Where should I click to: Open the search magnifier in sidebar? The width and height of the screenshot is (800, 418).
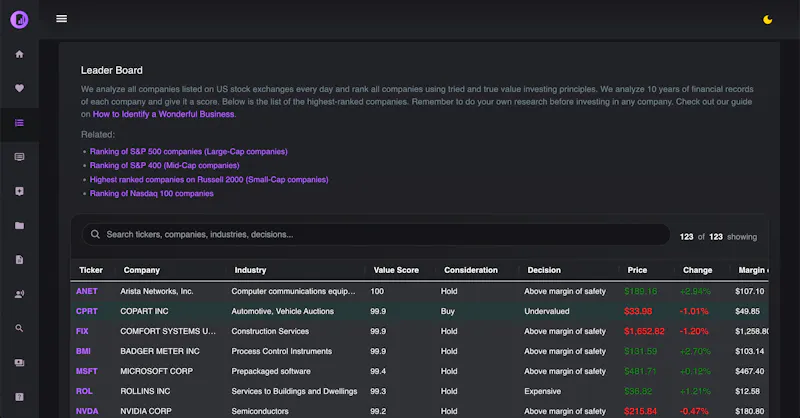(19, 328)
